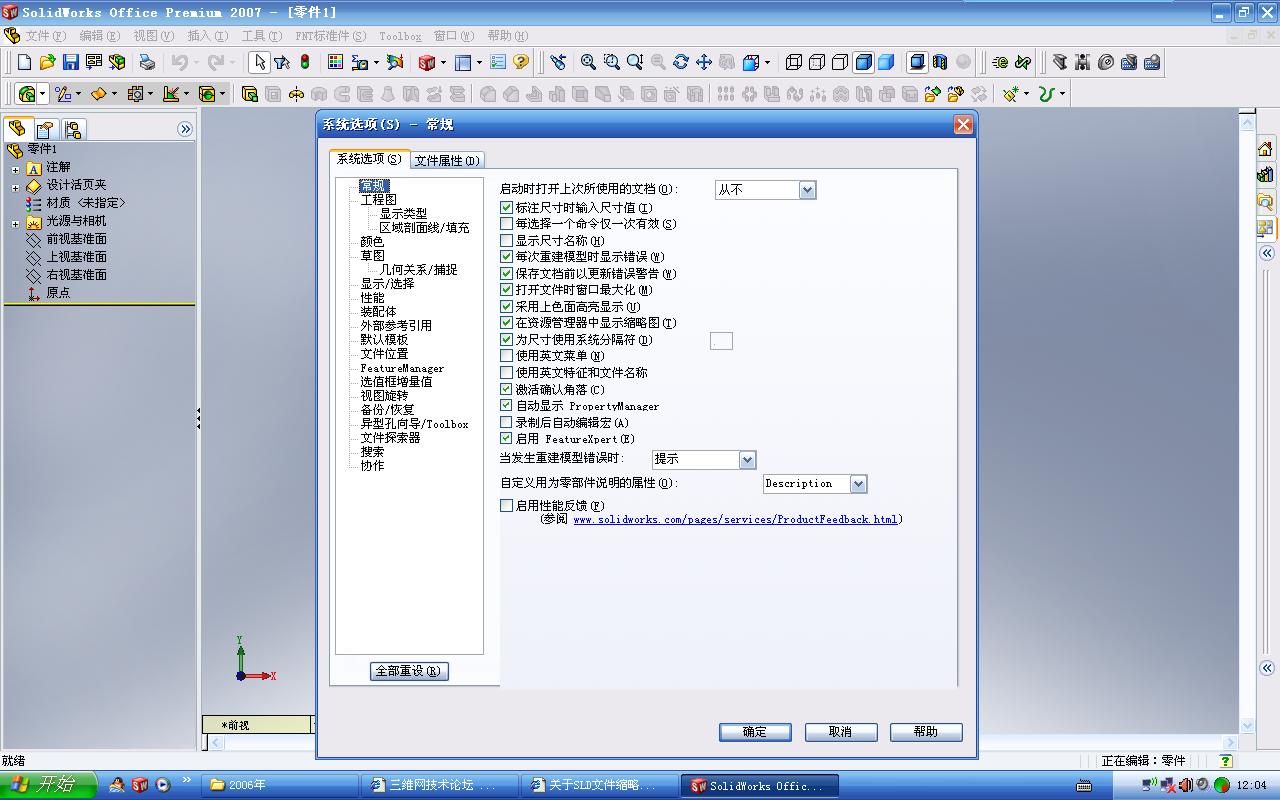Click the Save floppy disk icon
1280x800 pixels.
point(70,62)
